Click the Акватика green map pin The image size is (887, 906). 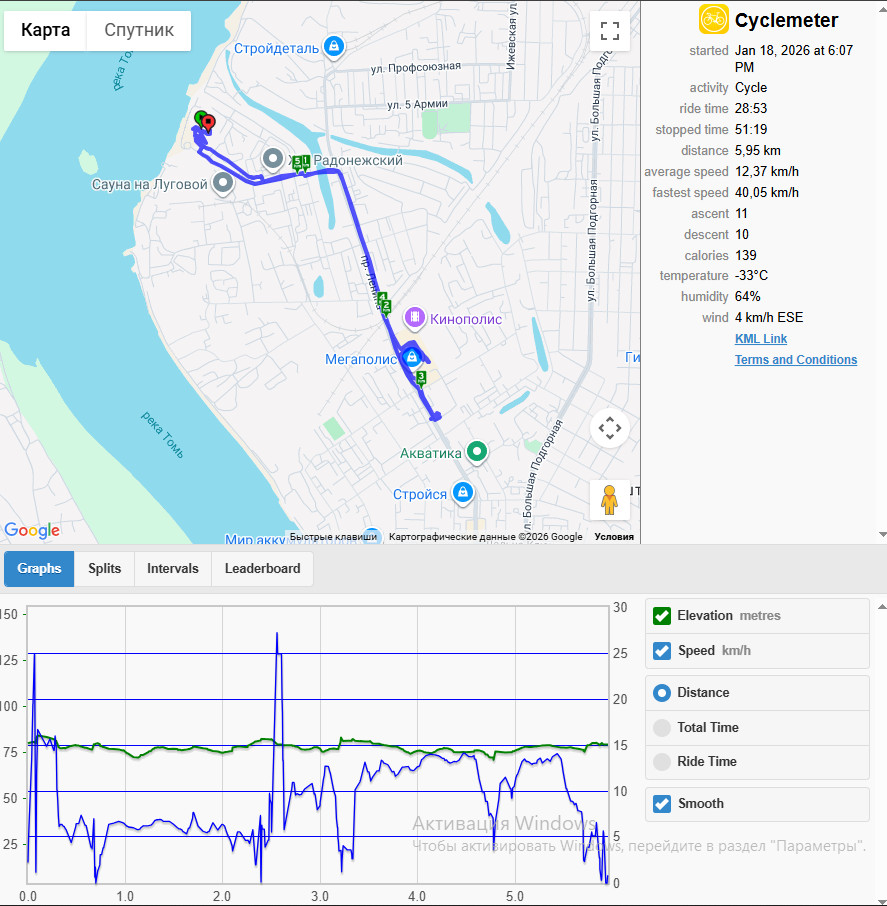(477, 451)
